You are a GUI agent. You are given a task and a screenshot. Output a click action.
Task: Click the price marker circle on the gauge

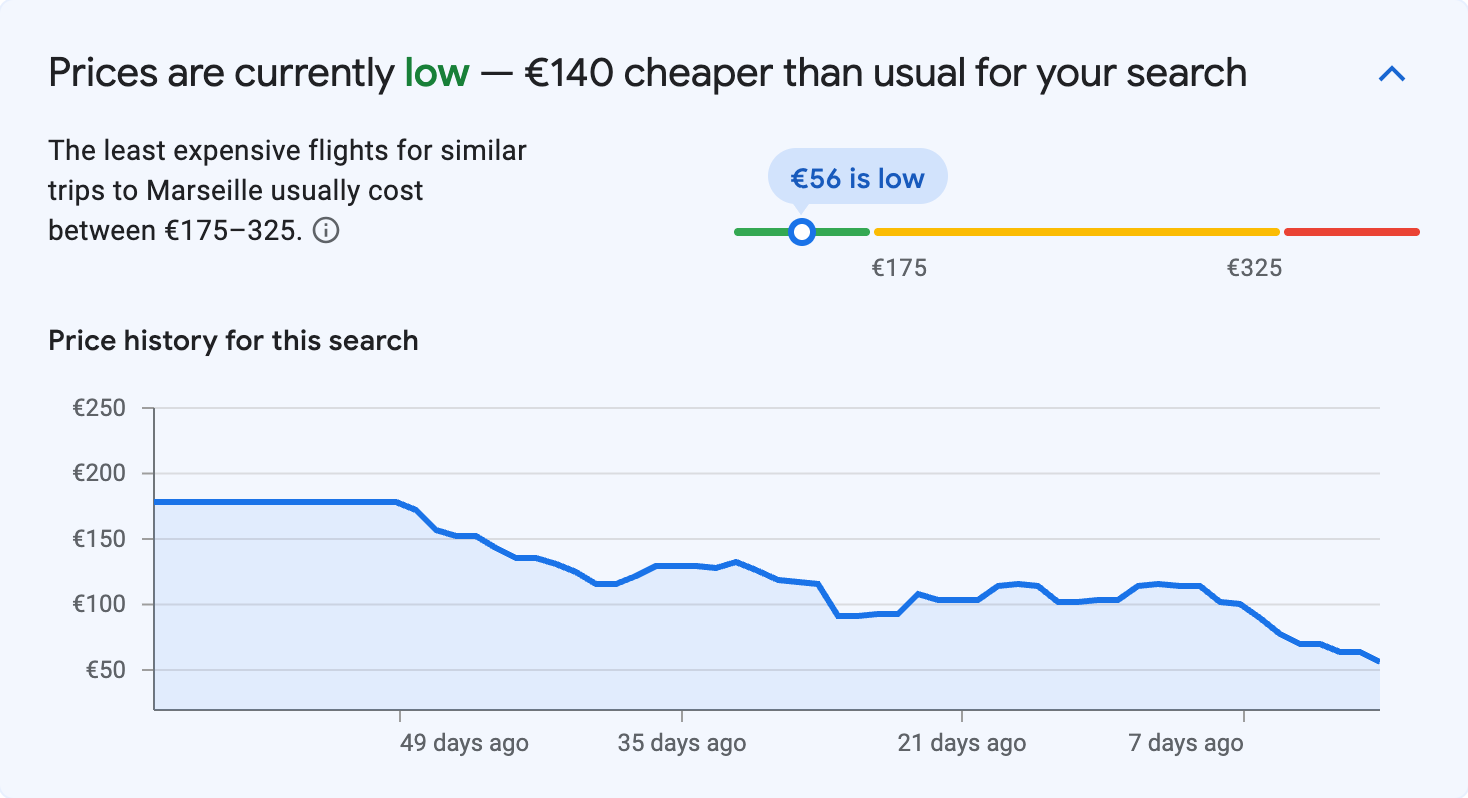[801, 231]
